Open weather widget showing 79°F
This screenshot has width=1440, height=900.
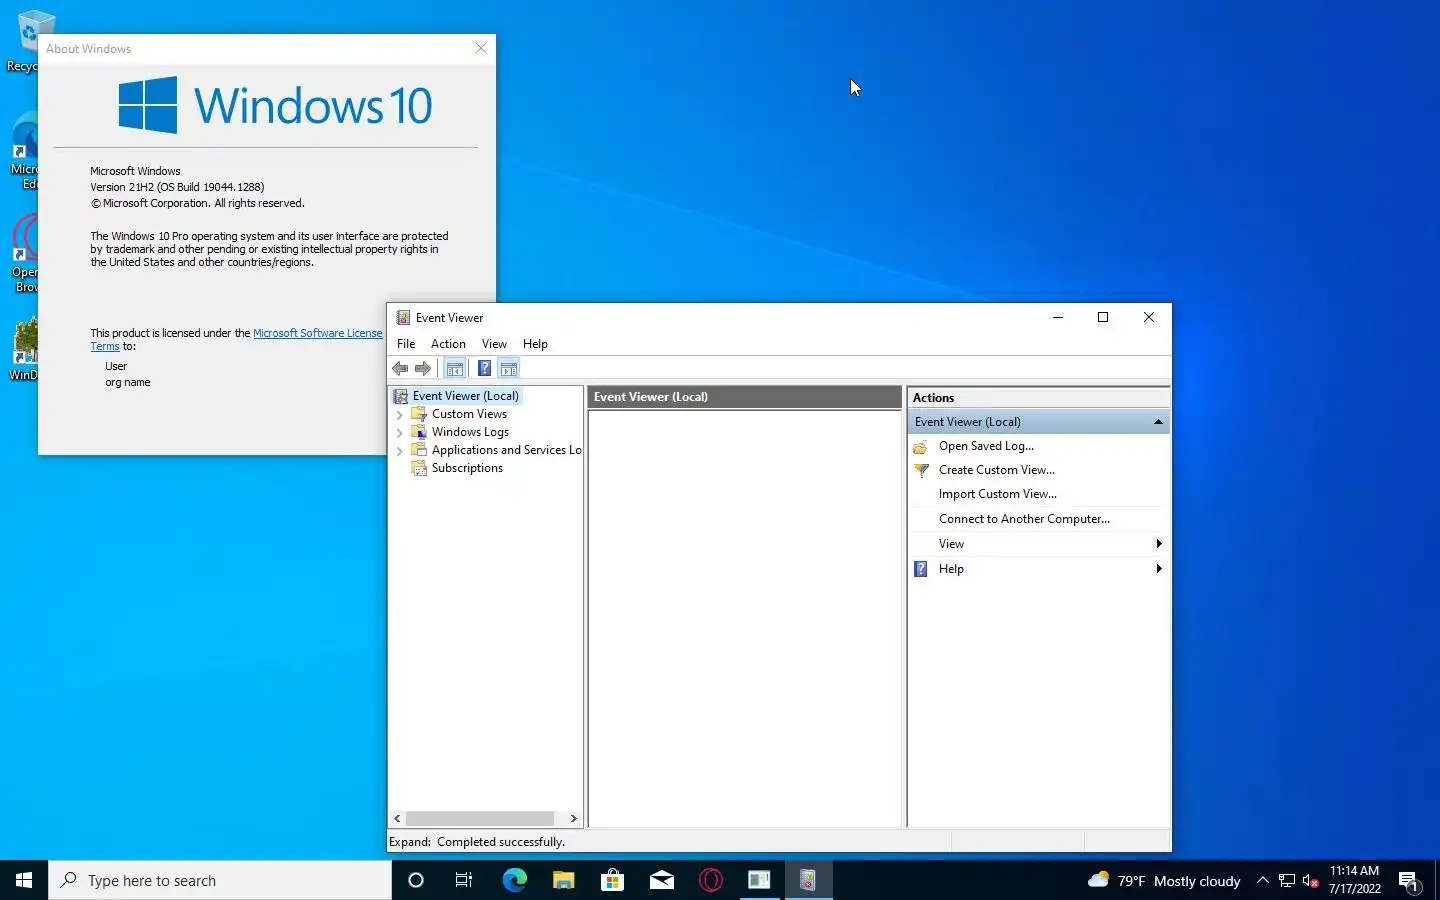(x=1164, y=880)
